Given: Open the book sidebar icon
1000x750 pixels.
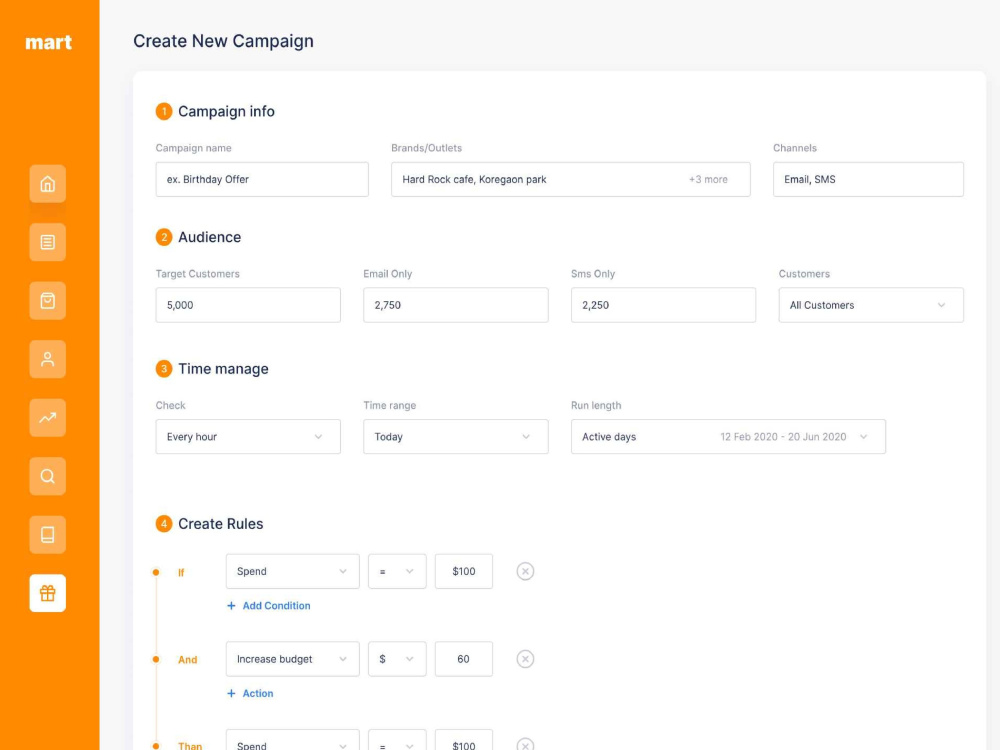Looking at the screenshot, I should coord(47,534).
